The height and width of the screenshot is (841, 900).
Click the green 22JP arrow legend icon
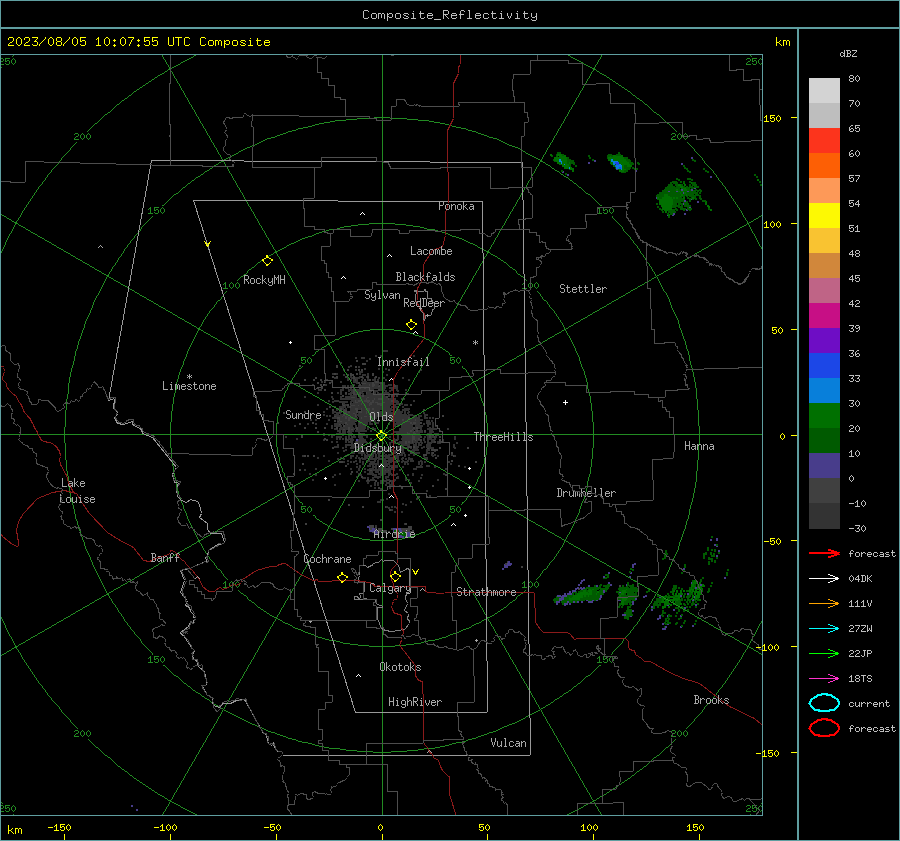(824, 653)
